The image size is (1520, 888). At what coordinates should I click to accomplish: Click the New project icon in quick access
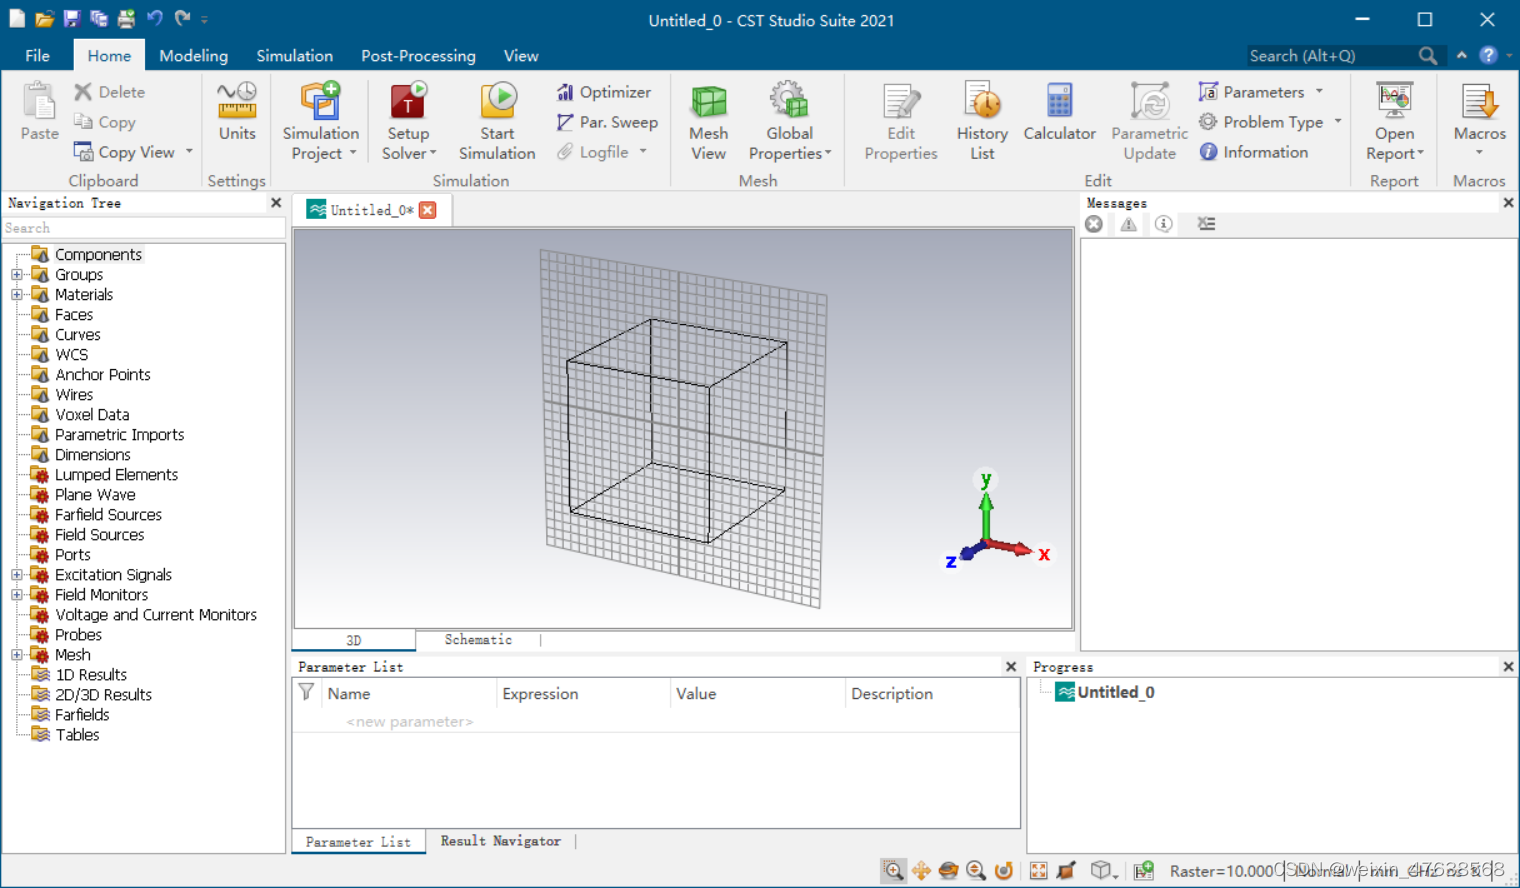coord(17,19)
